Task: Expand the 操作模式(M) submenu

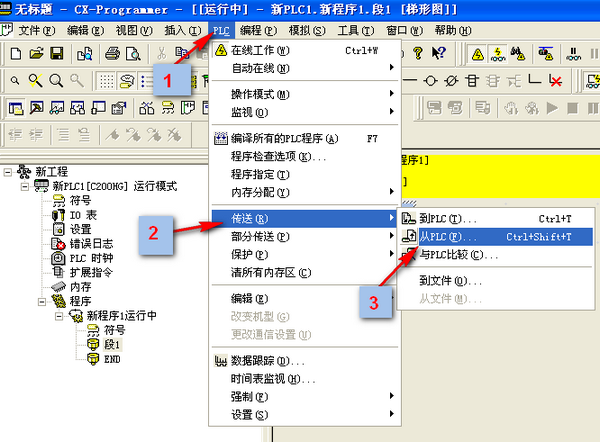Action: click(305, 94)
